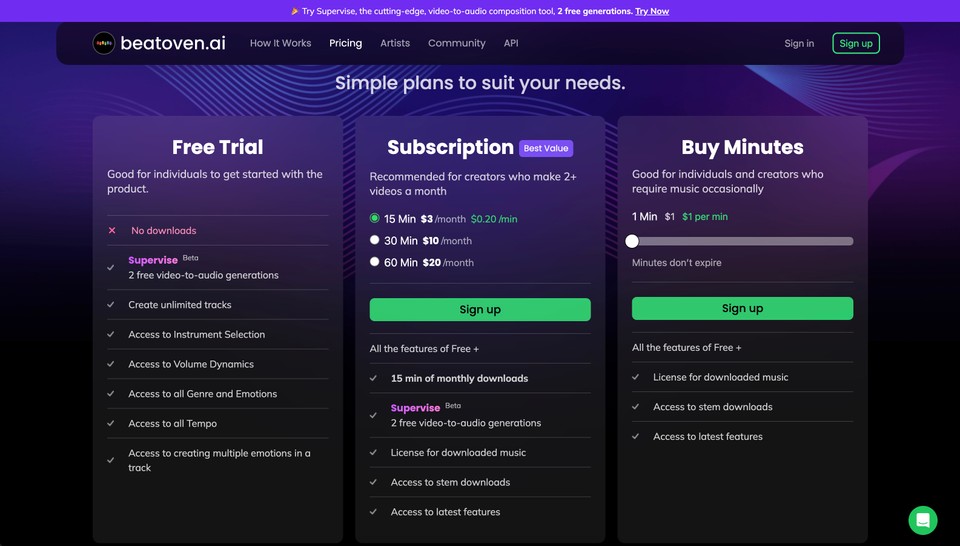This screenshot has height=546, width=960.
Task: Select the 15 Min $3/month plan
Action: (375, 219)
